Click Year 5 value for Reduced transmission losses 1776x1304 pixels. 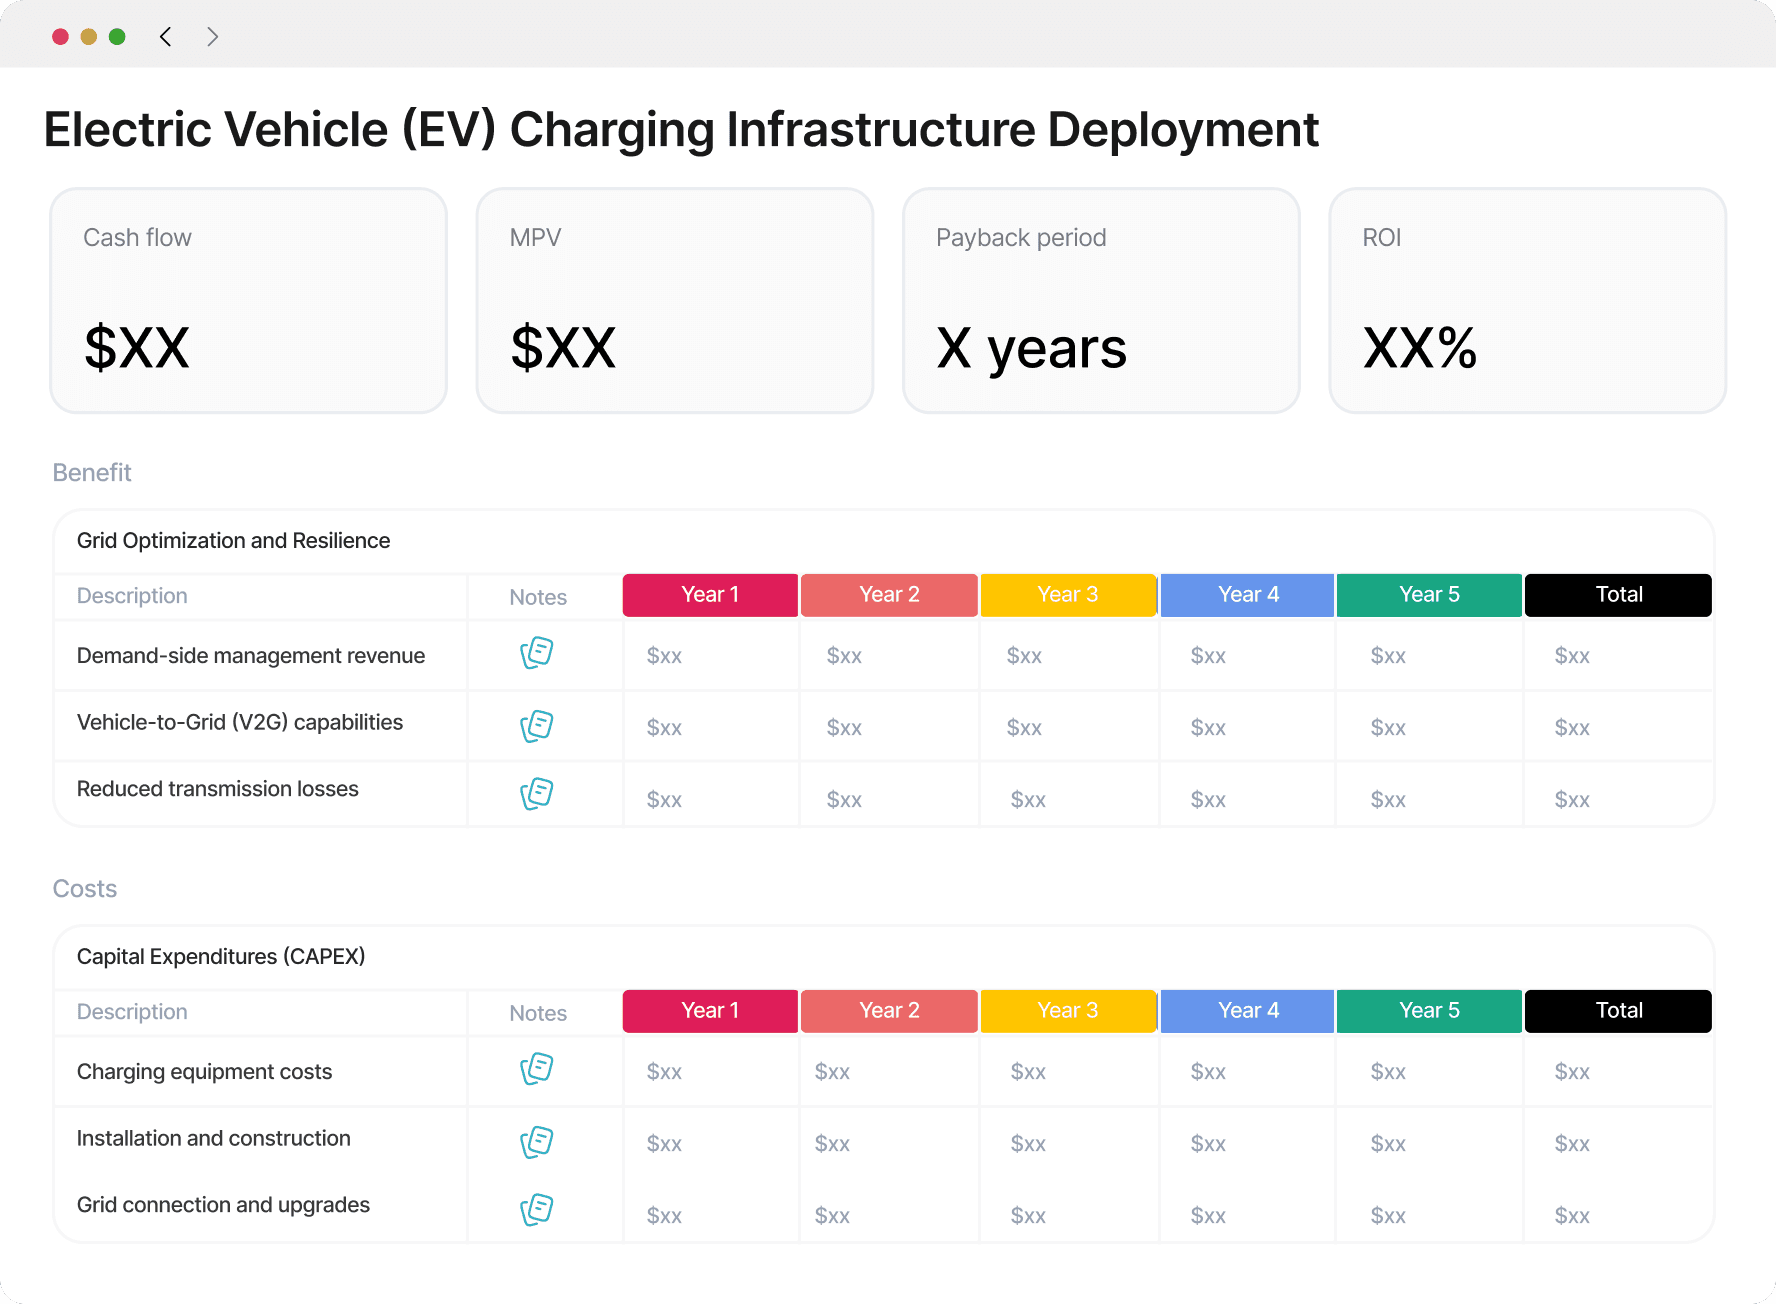point(1388,800)
